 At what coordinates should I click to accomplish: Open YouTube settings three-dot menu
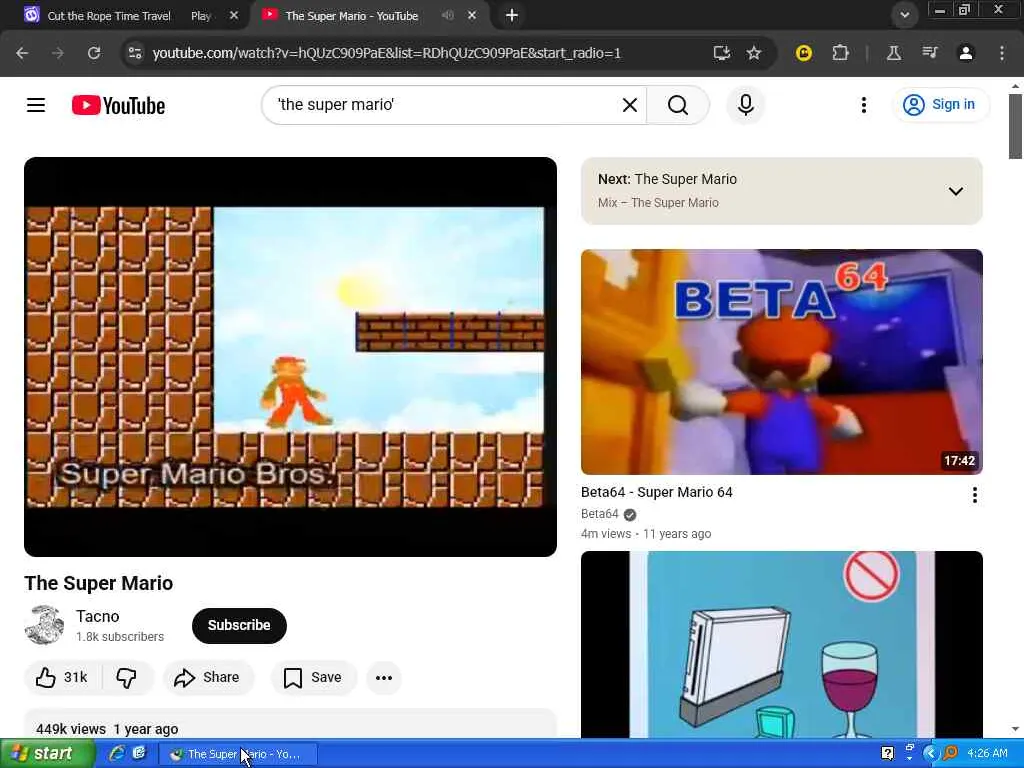click(x=863, y=104)
